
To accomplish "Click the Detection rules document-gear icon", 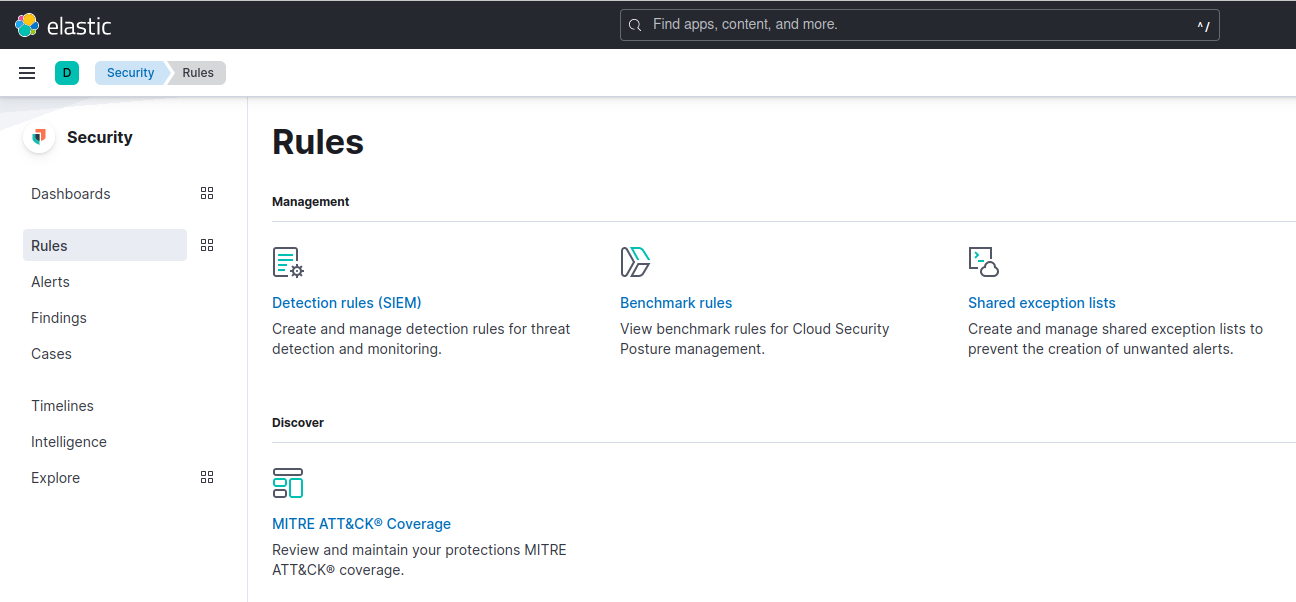I will (288, 262).
